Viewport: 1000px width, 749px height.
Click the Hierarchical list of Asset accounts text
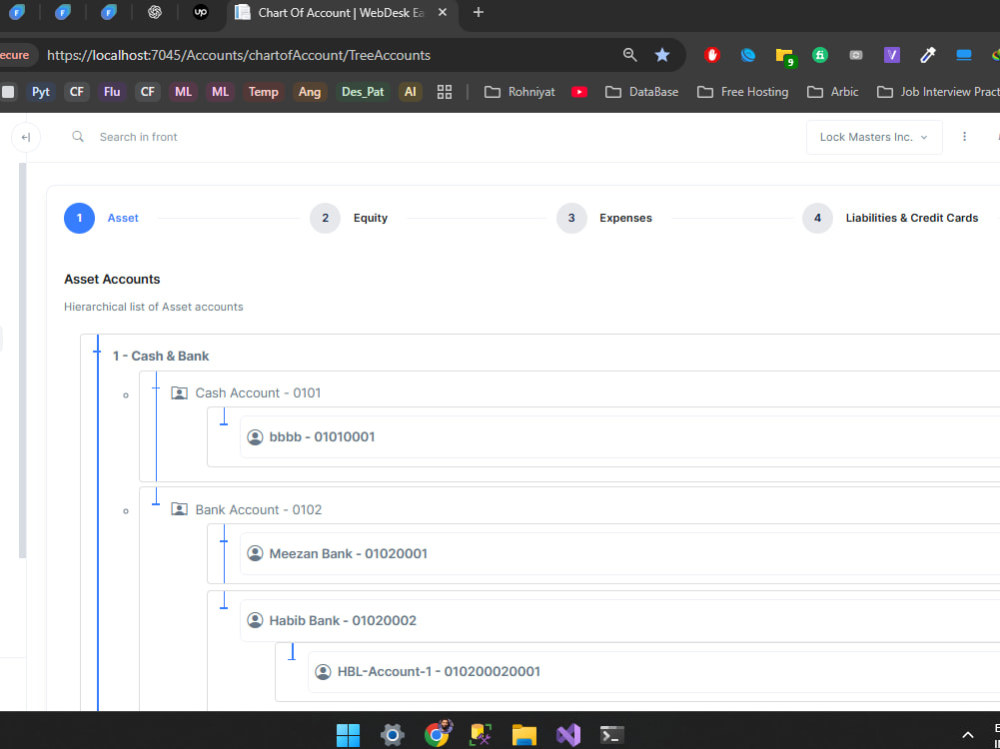[x=154, y=307]
